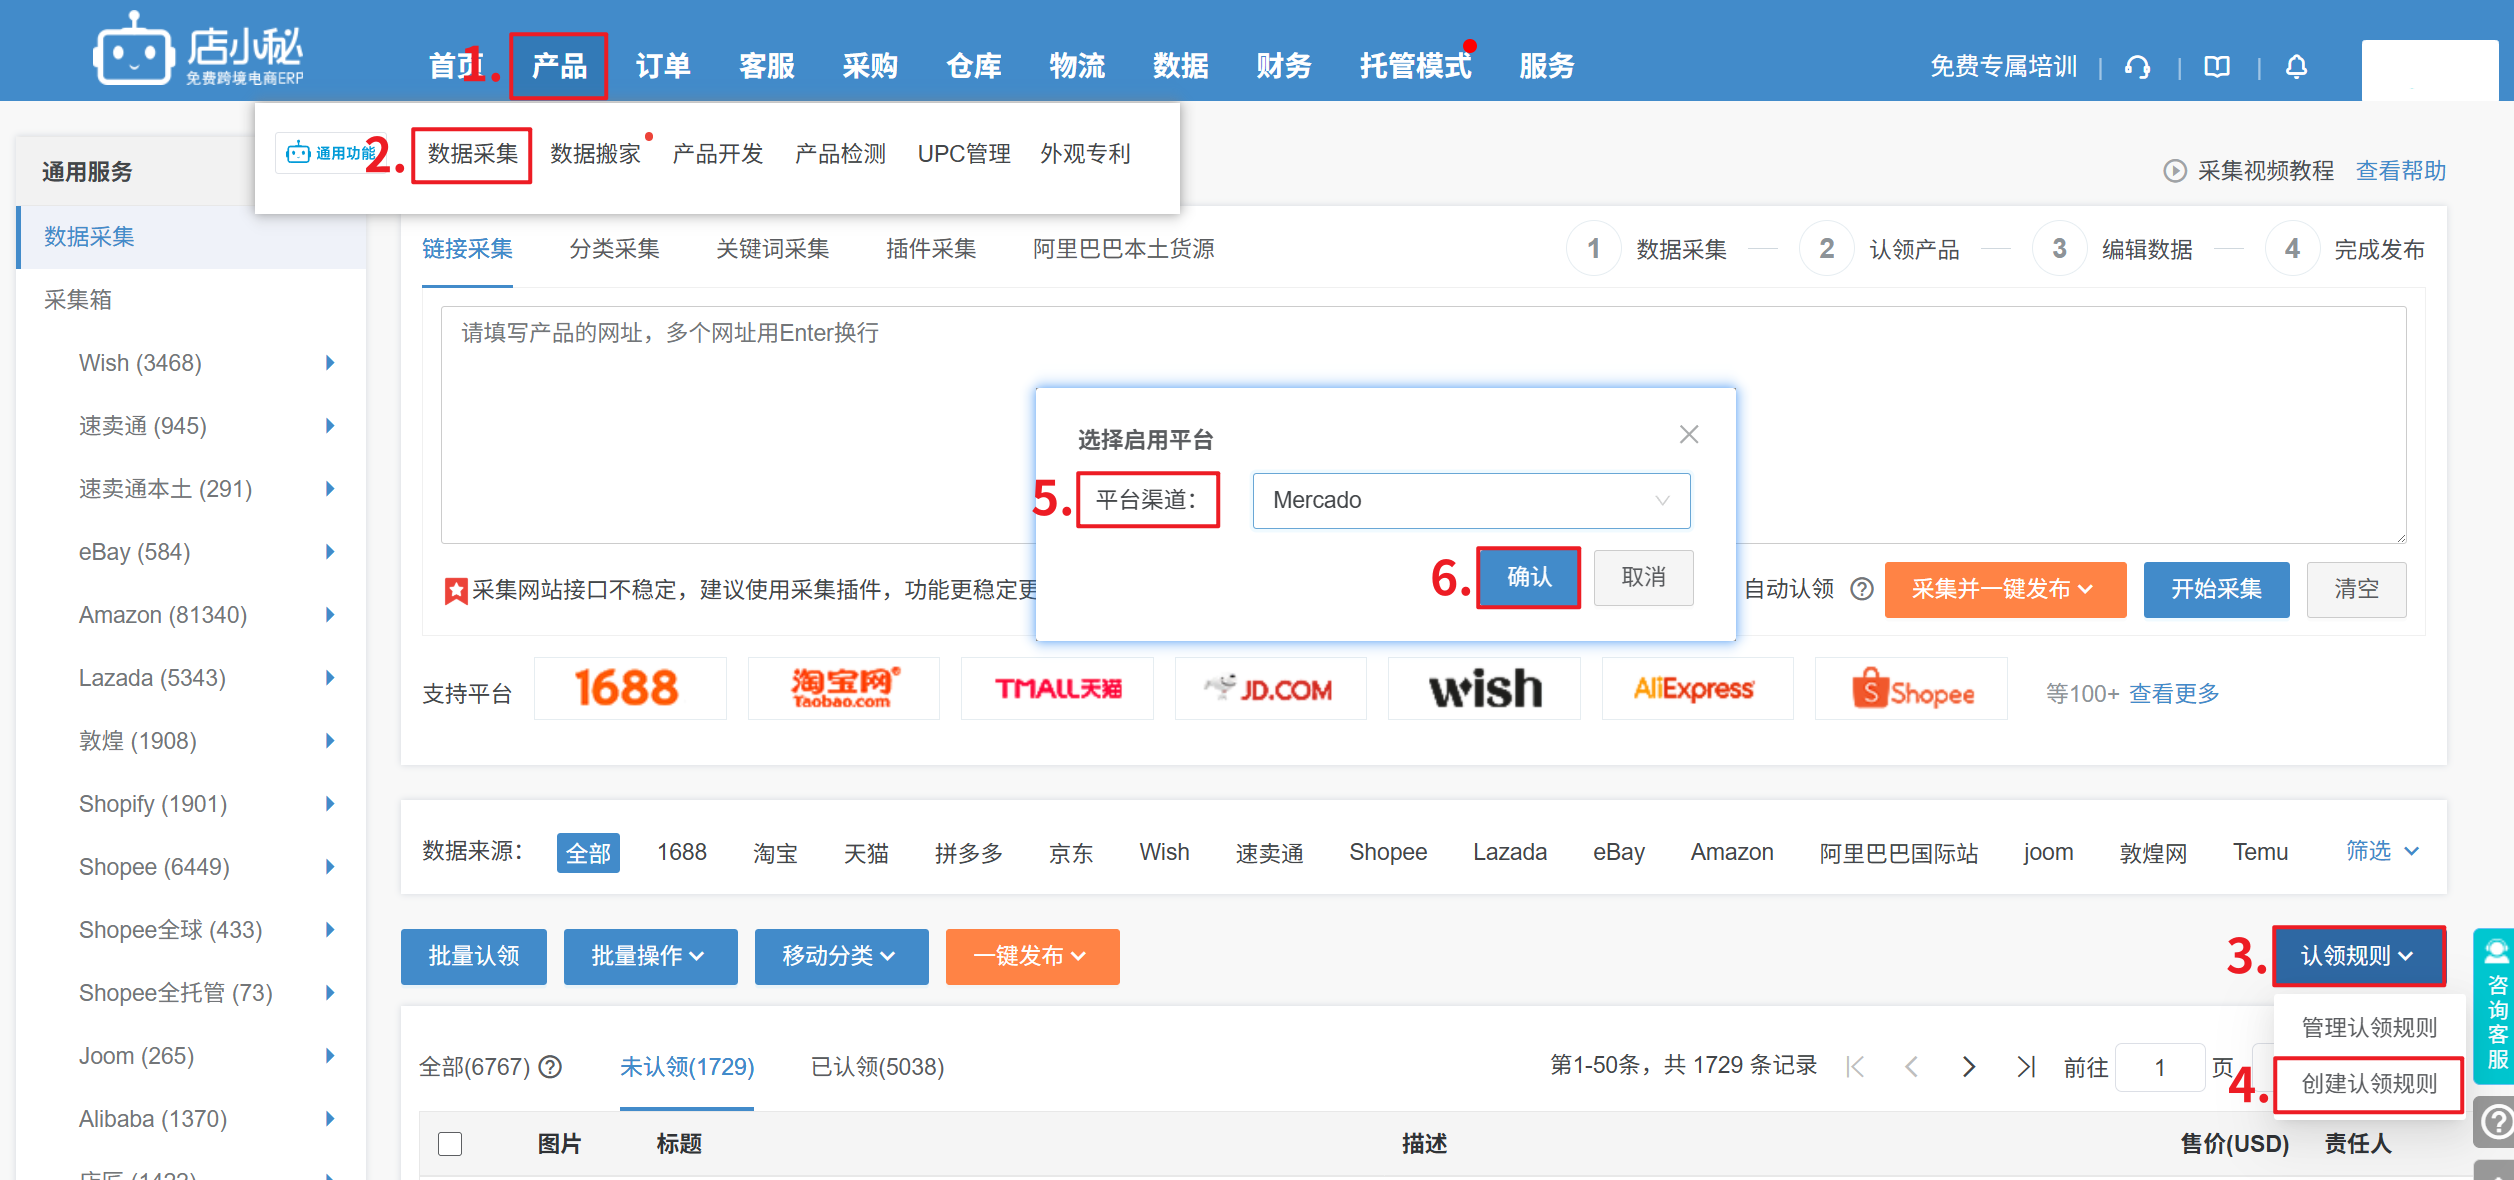
Task: Open the help book icon in header
Action: pyautogui.click(x=2217, y=67)
